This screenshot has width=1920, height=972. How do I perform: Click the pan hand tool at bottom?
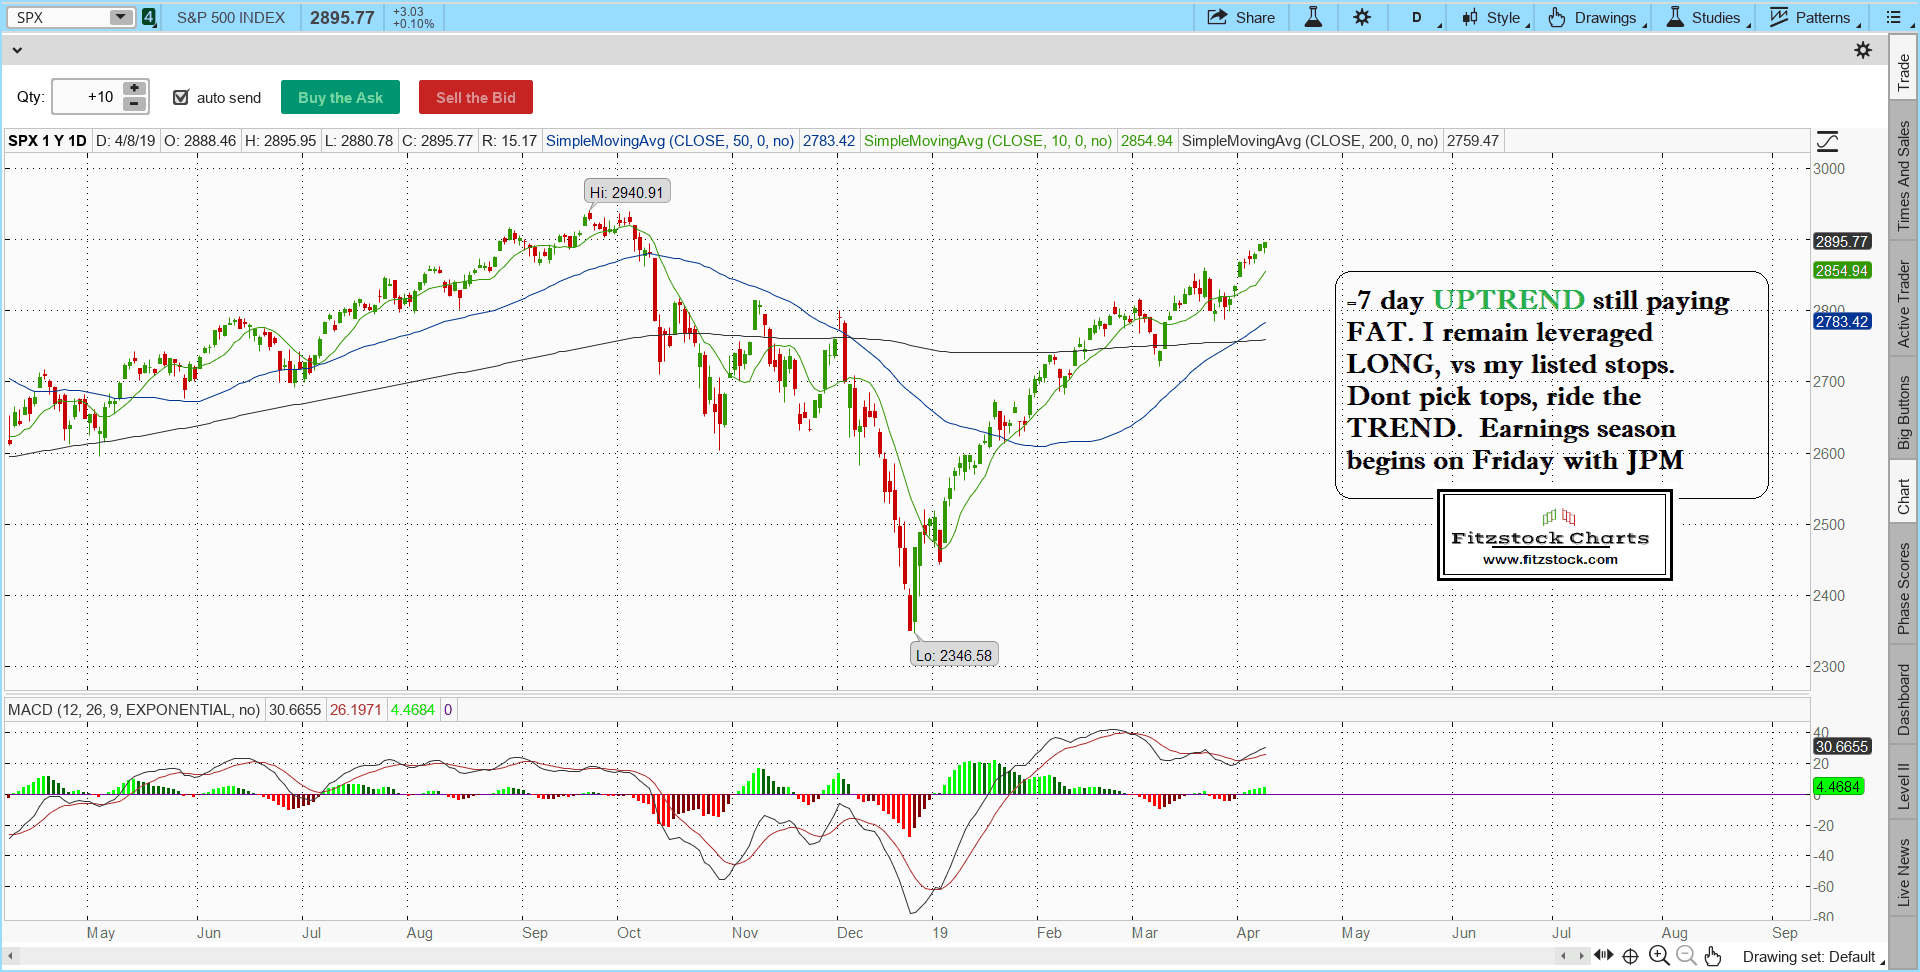(1713, 956)
